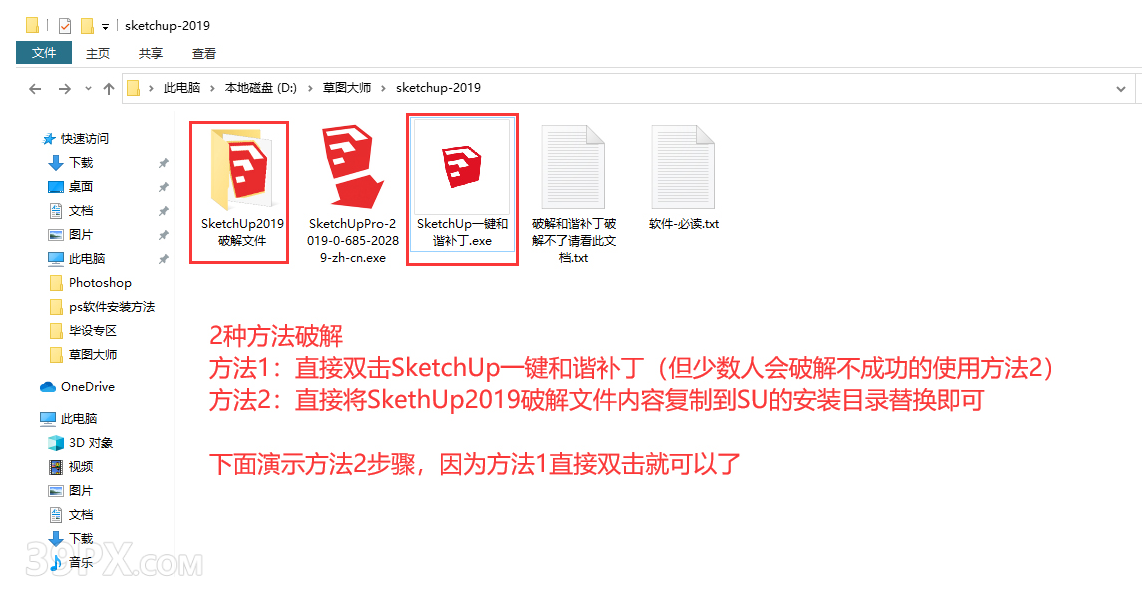The image size is (1142, 603).
Task: Open 桌面 in the navigation pane
Action: point(71,186)
